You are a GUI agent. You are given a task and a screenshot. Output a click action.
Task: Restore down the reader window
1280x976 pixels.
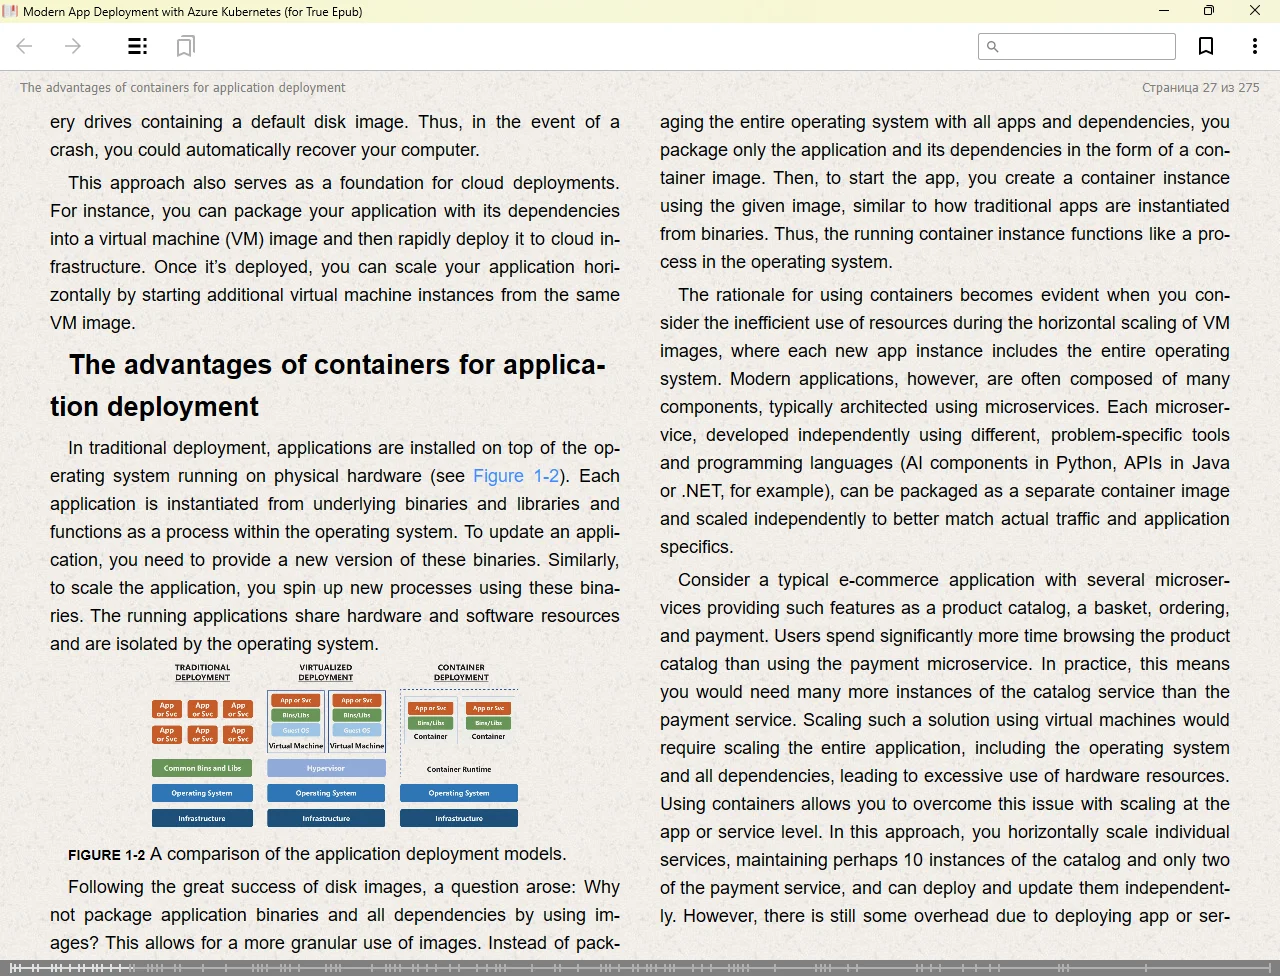pos(1209,11)
